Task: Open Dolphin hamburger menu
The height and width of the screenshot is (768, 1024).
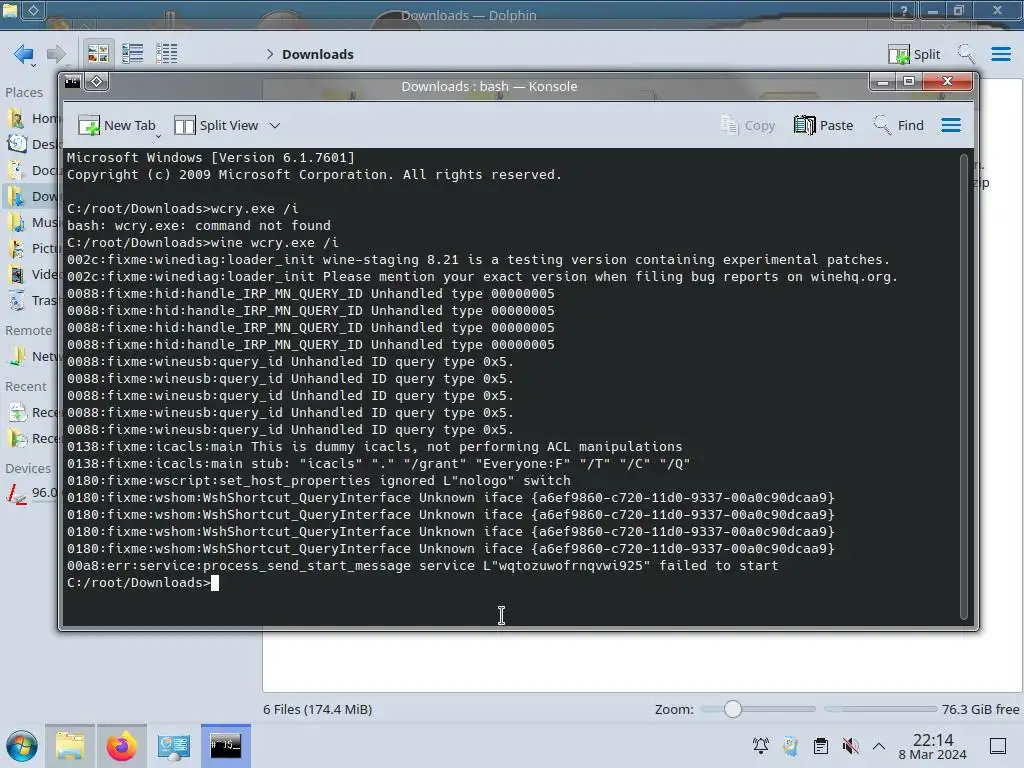Action: click(x=1000, y=54)
